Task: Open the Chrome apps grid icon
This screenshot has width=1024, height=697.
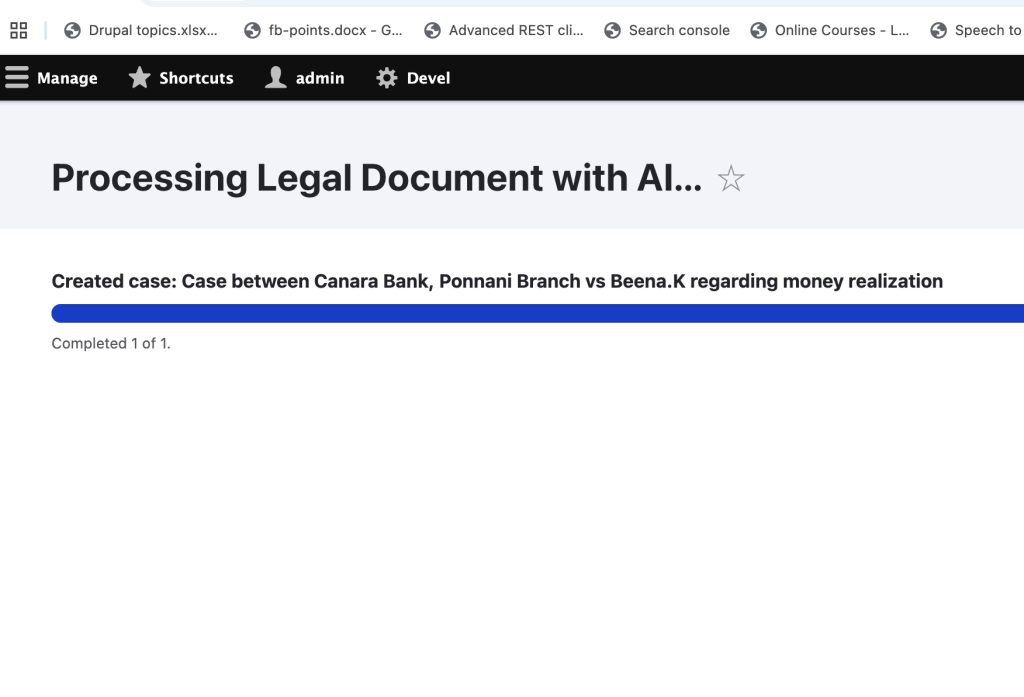Action: pyautogui.click(x=18, y=30)
